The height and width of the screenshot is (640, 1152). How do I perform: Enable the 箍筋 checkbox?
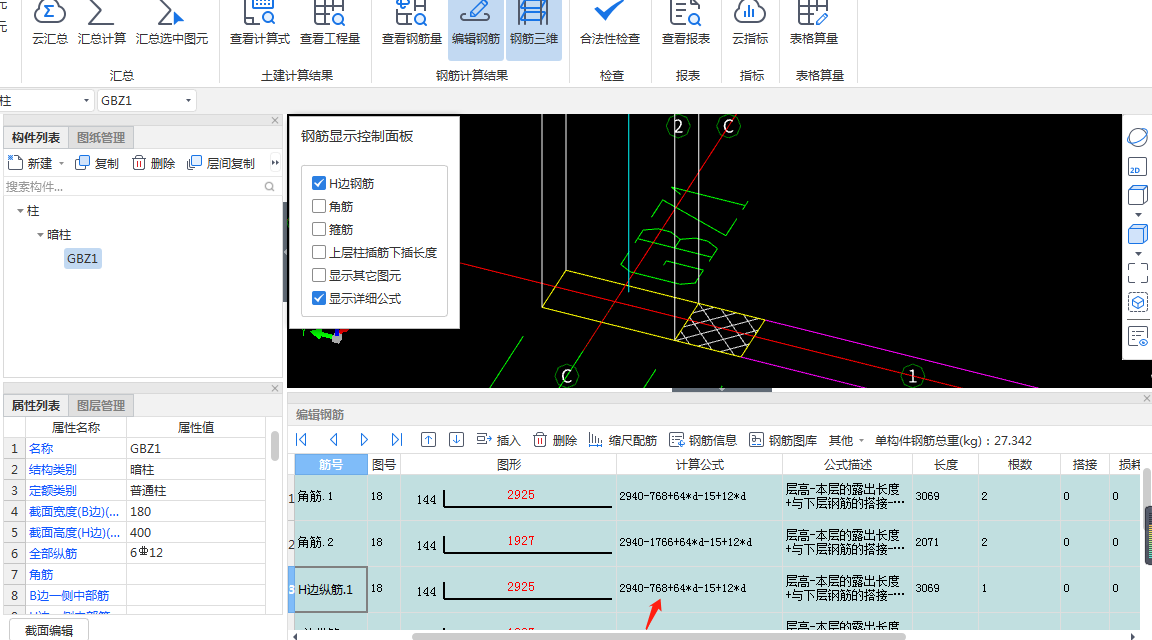coord(319,229)
